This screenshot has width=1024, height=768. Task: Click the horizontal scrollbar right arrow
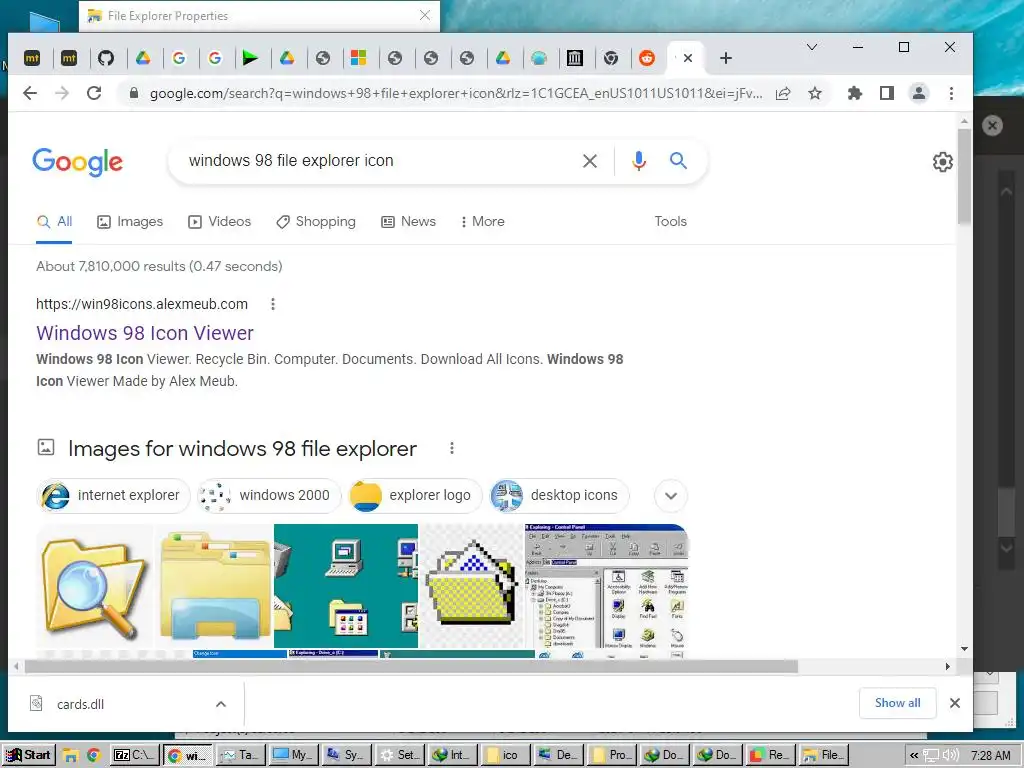click(x=948, y=666)
